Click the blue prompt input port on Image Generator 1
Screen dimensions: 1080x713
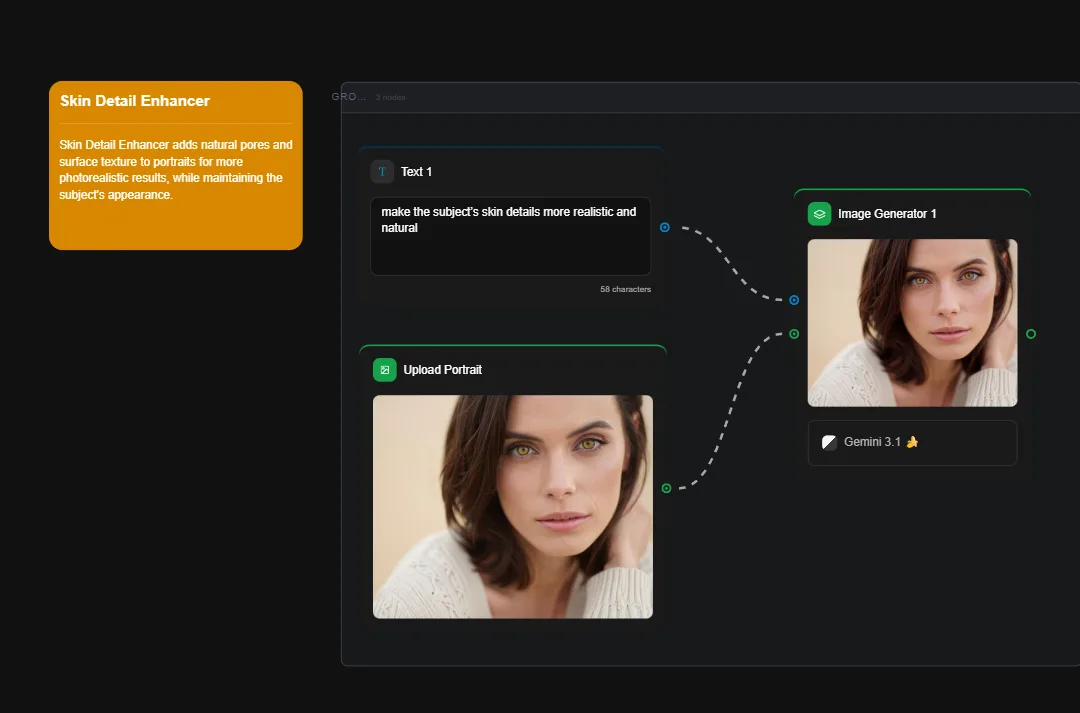point(793,299)
